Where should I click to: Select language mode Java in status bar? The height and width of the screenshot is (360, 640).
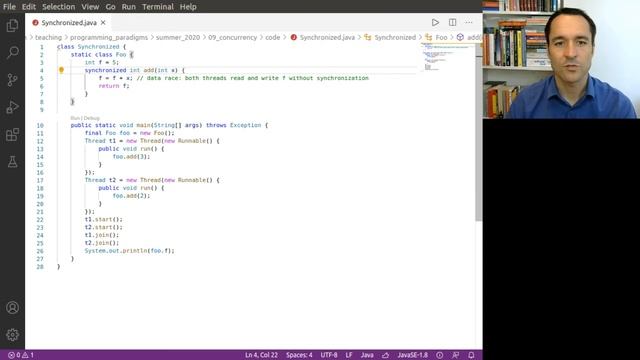[367, 355]
